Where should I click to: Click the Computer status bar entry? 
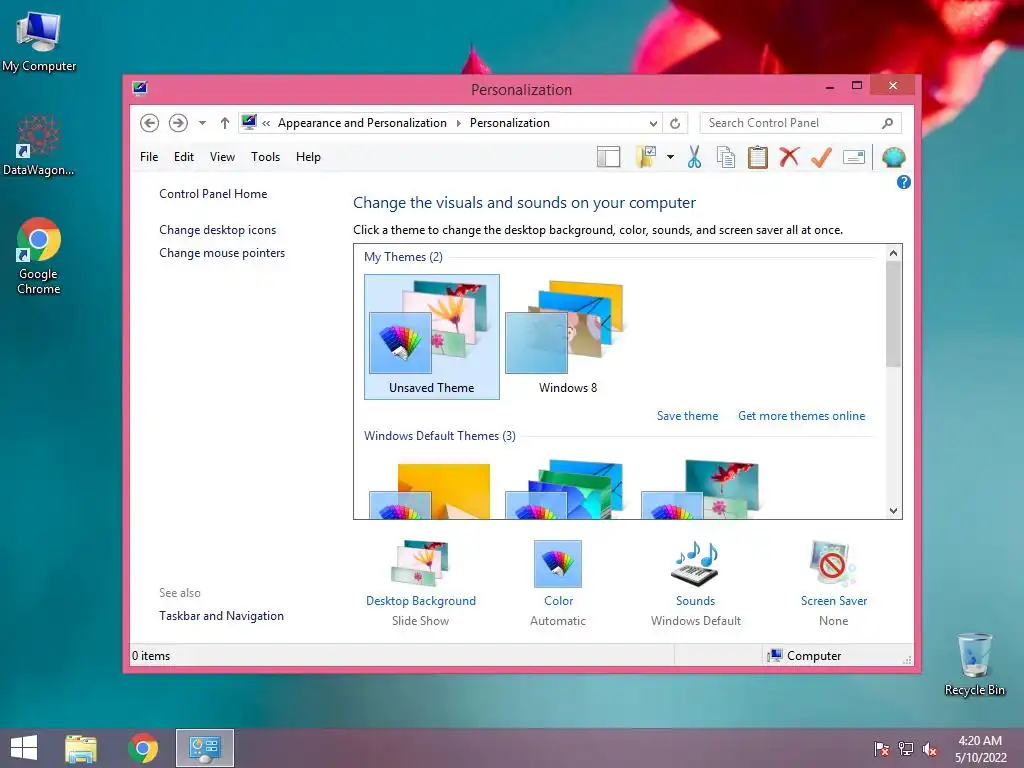[x=805, y=656]
